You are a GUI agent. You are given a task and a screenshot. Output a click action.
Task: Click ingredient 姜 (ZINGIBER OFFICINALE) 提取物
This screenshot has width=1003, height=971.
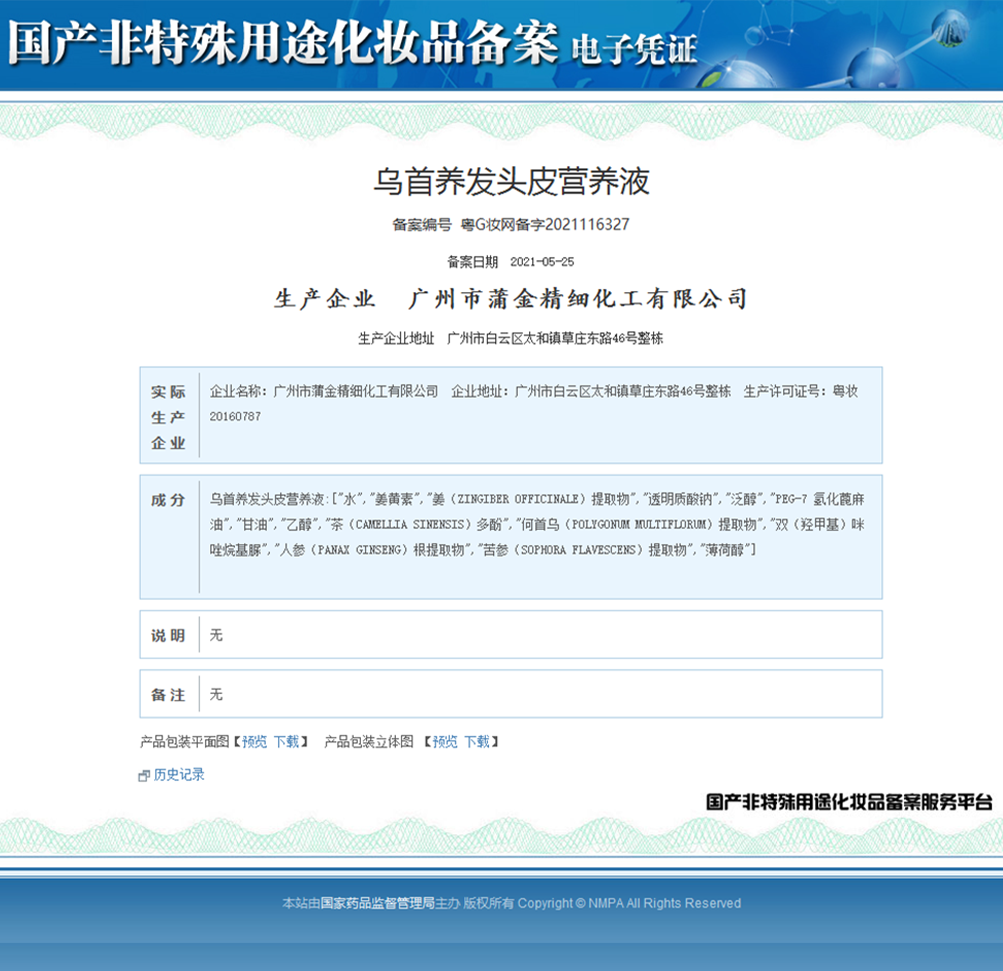533,499
